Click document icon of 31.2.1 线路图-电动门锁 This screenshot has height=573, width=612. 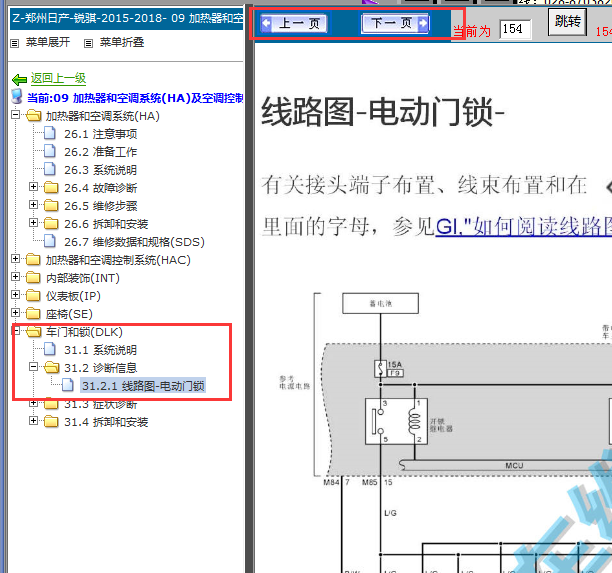(68, 385)
